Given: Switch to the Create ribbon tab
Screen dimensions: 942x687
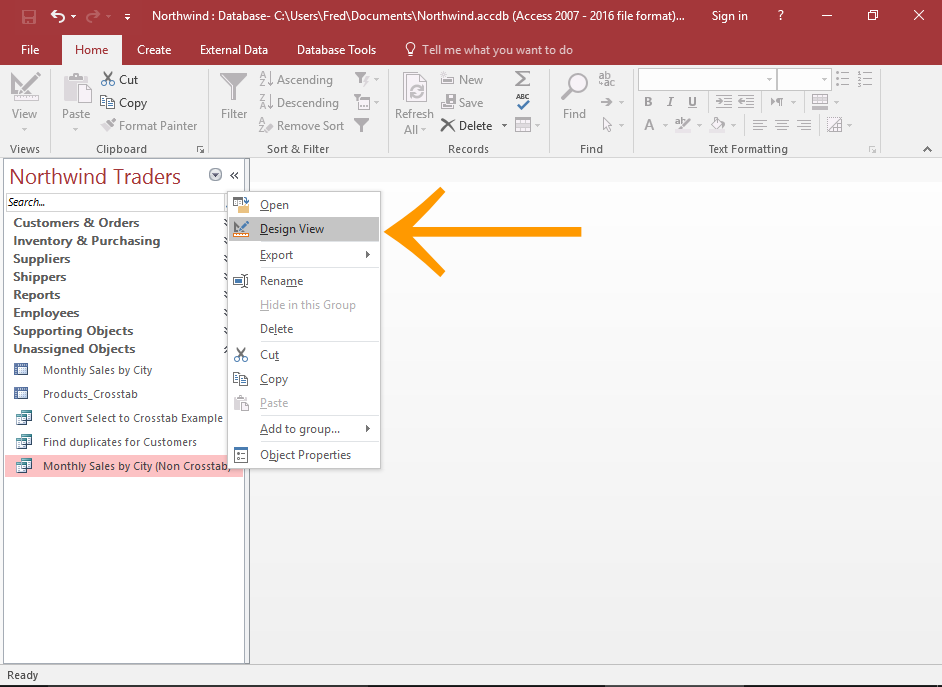Looking at the screenshot, I should click(154, 49).
